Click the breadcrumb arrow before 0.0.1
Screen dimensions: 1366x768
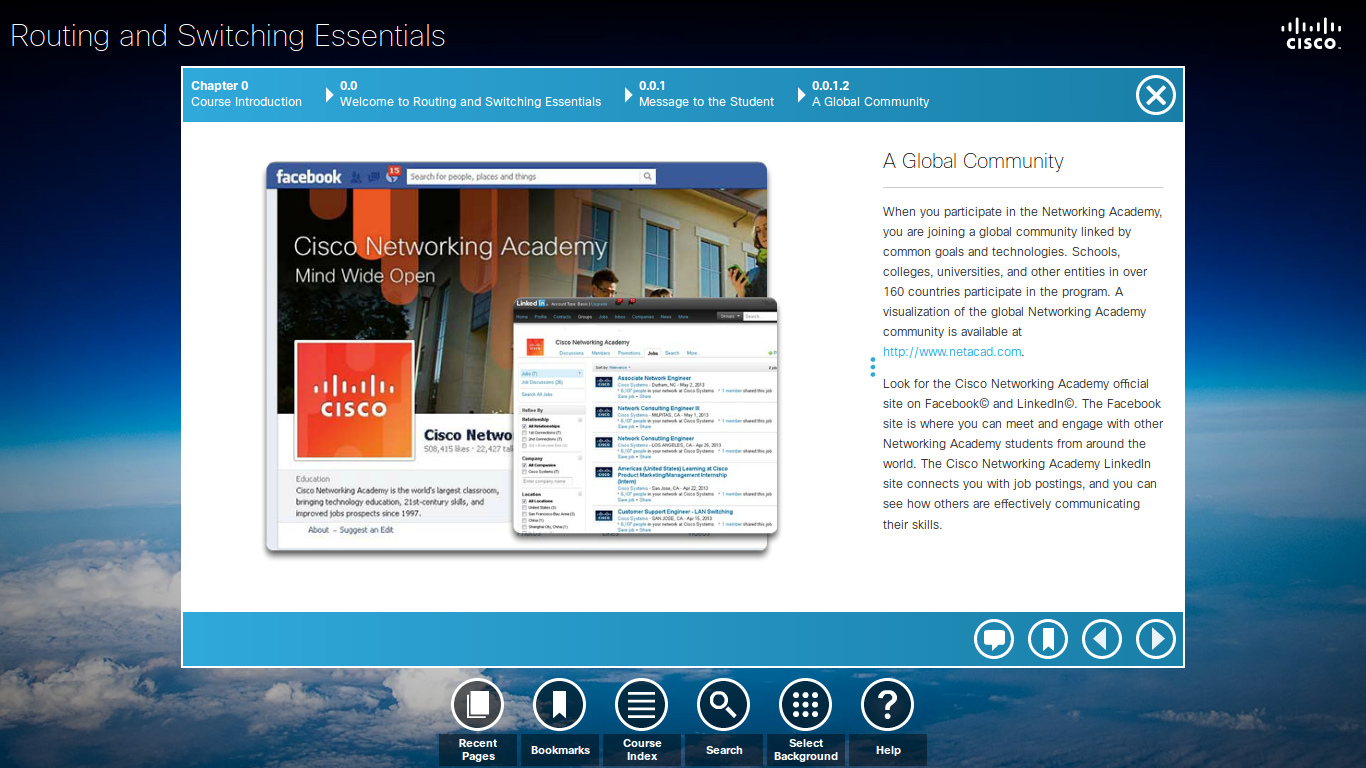pos(629,95)
